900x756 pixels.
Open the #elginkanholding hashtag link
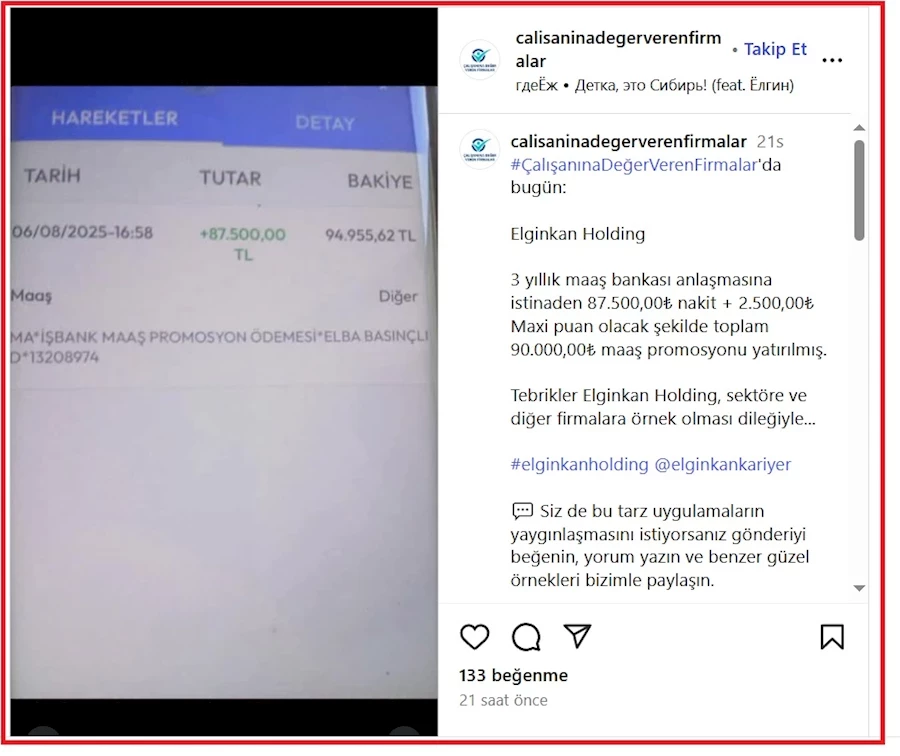pos(579,464)
